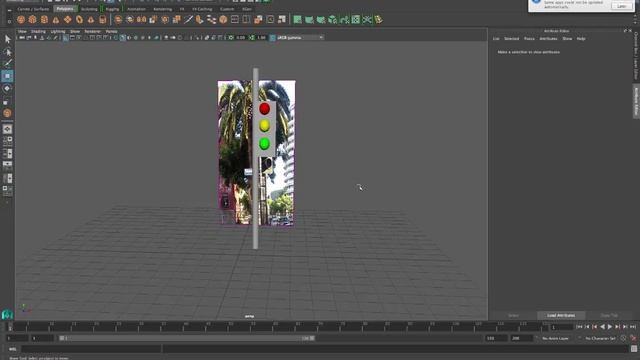Create a polygon torus from the shelf

[x=79, y=20]
